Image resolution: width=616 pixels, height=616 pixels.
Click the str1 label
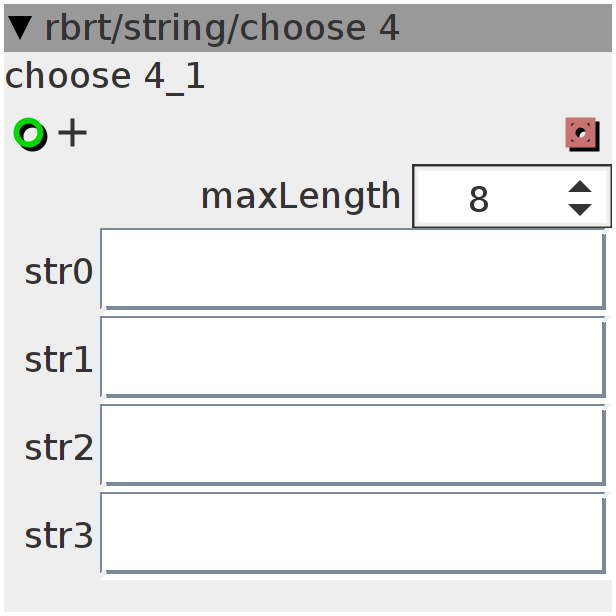click(59, 359)
